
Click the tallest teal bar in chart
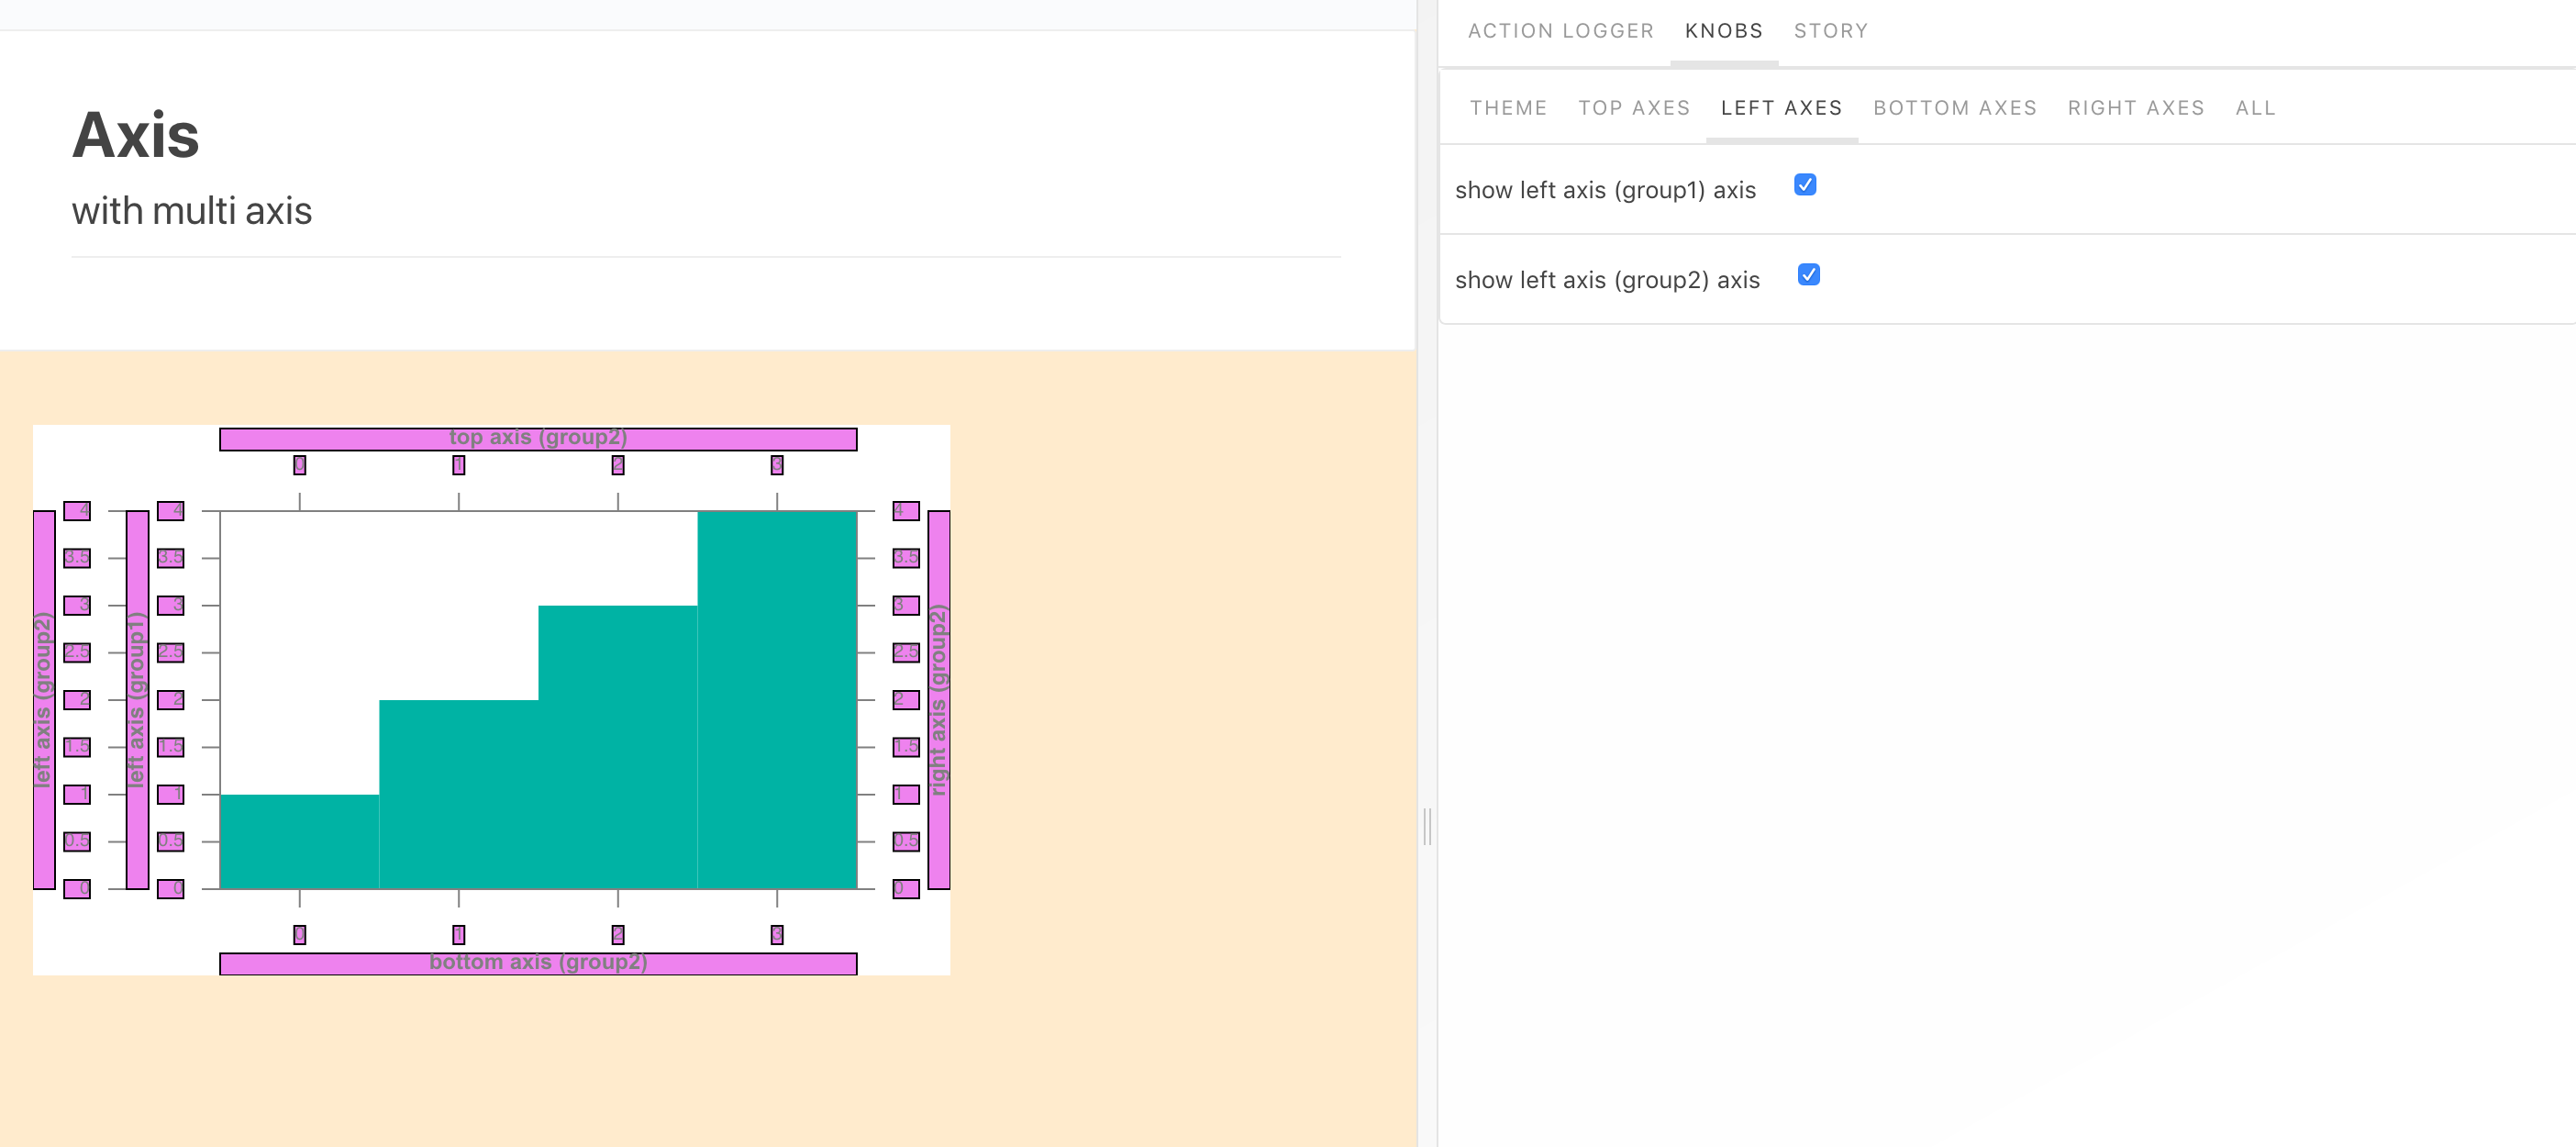[776, 700]
